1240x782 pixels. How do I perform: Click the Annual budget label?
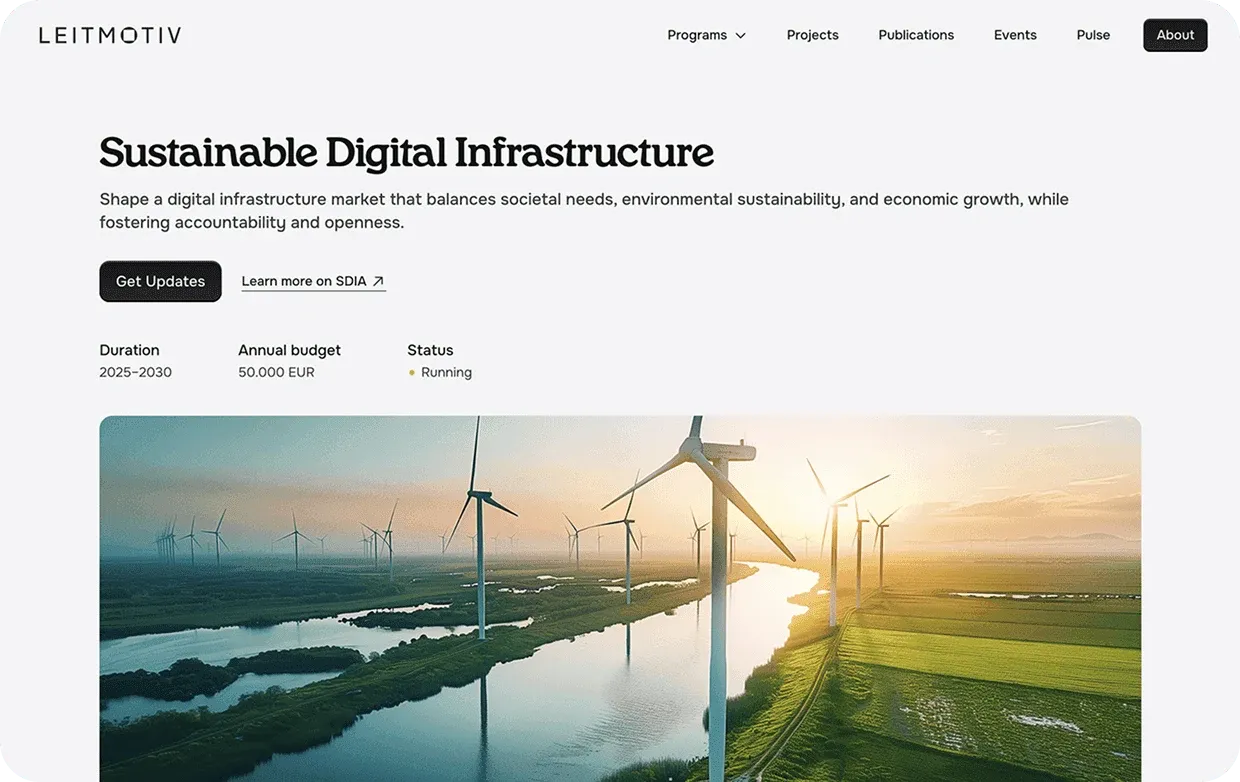point(289,350)
